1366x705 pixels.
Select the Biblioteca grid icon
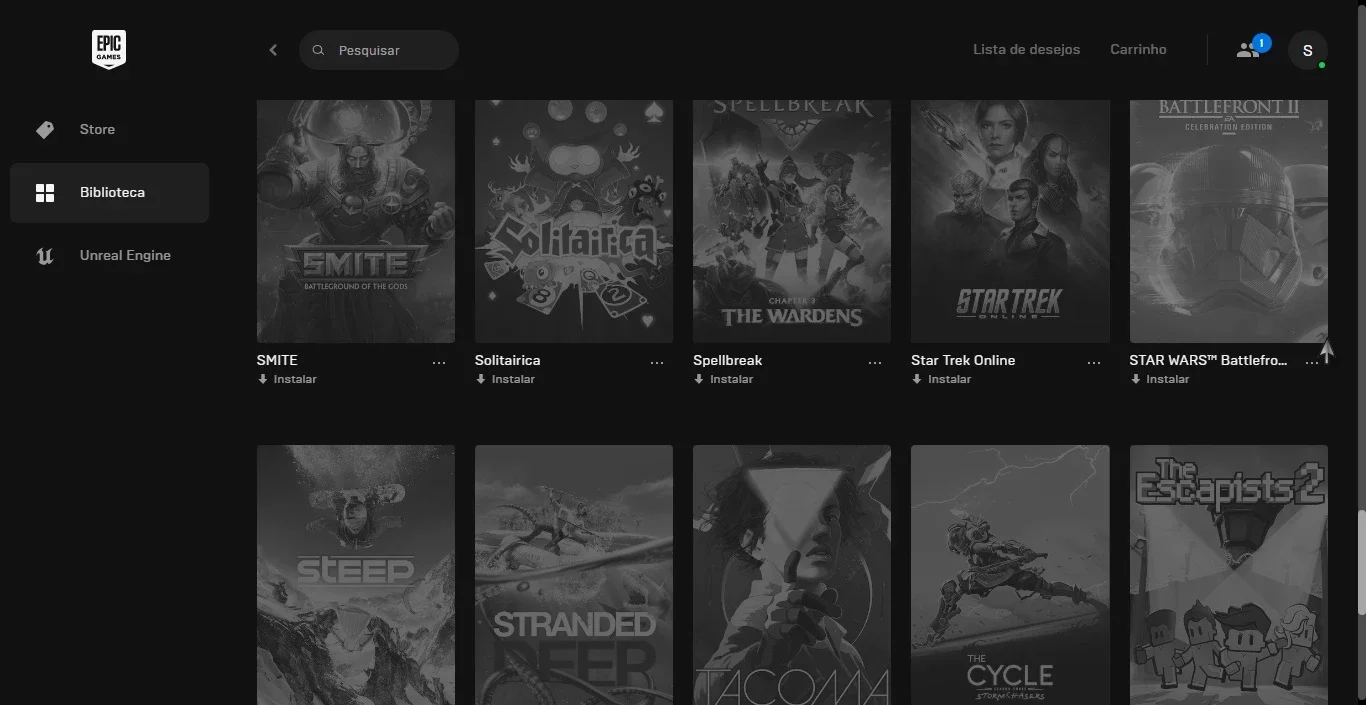[x=45, y=193]
